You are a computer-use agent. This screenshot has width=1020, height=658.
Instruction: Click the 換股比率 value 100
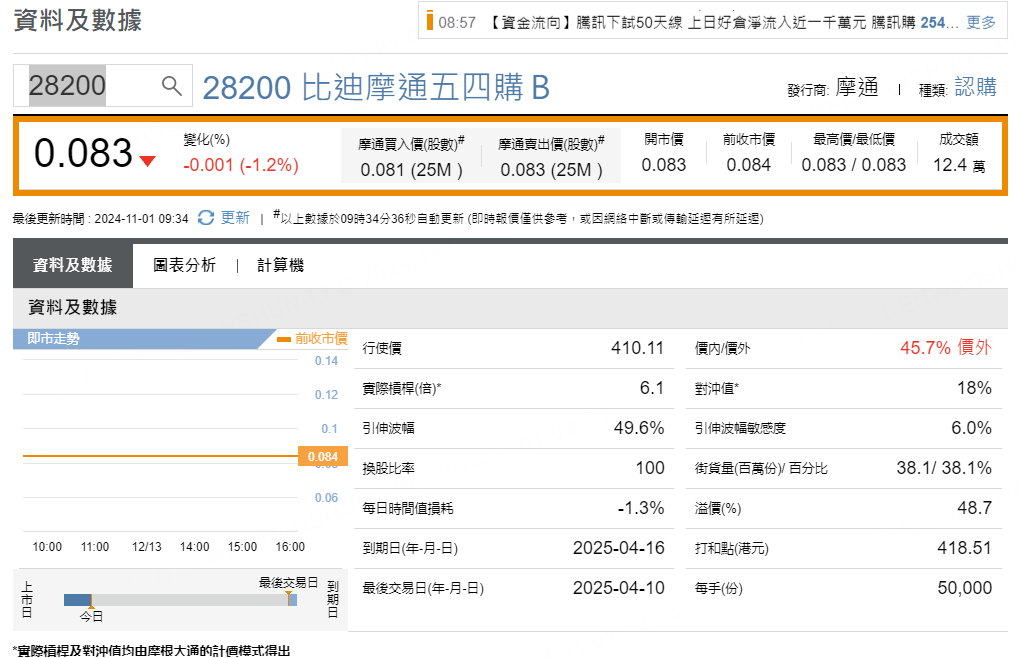pos(650,468)
